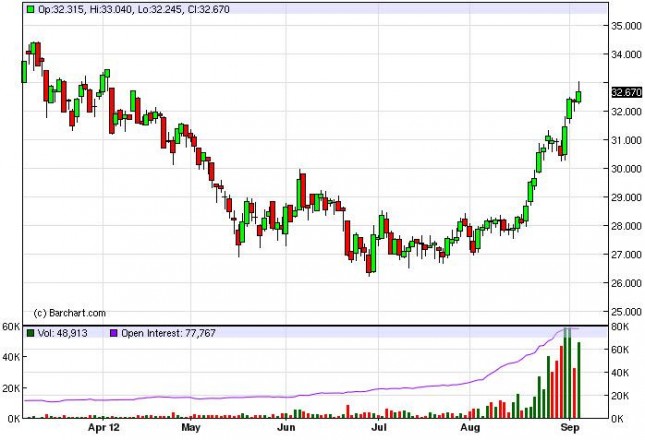Viewport: 645px width, 440px height.
Task: Click the 60K left volume axis label
Action: tap(11, 327)
